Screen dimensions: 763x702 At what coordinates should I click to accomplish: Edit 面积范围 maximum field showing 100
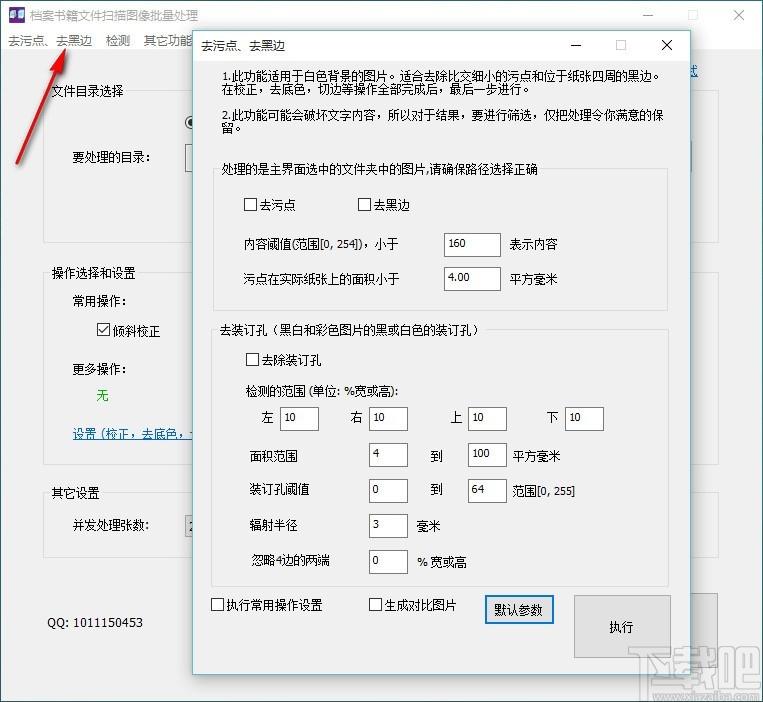[487, 455]
